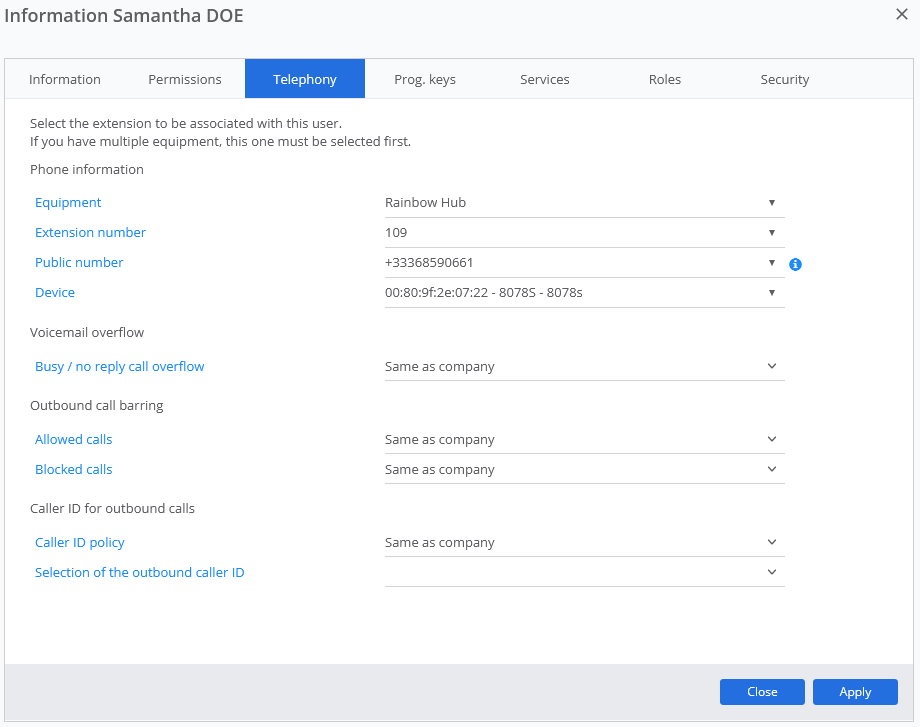Image resolution: width=920 pixels, height=727 pixels.
Task: Click the Blocked calls label
Action: 73,469
